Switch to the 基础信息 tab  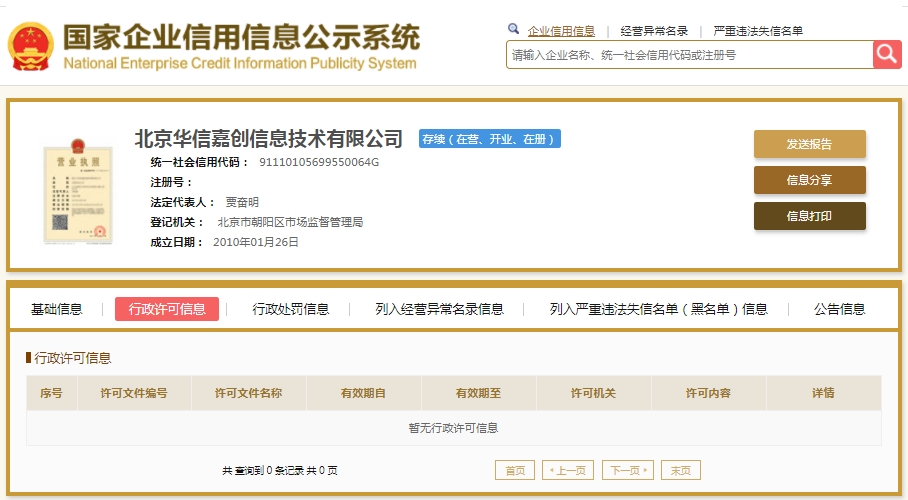click(57, 309)
